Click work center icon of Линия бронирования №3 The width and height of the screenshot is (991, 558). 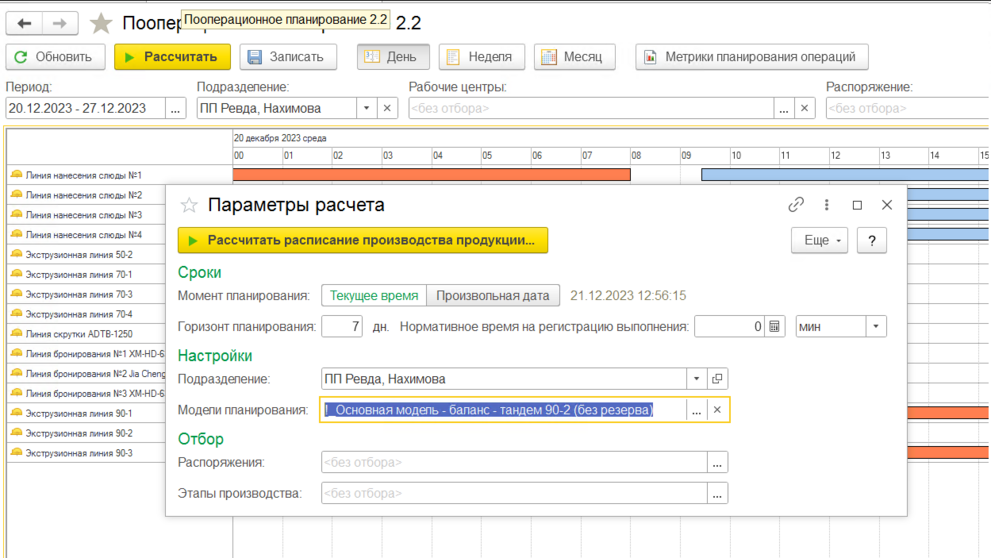click(16, 392)
